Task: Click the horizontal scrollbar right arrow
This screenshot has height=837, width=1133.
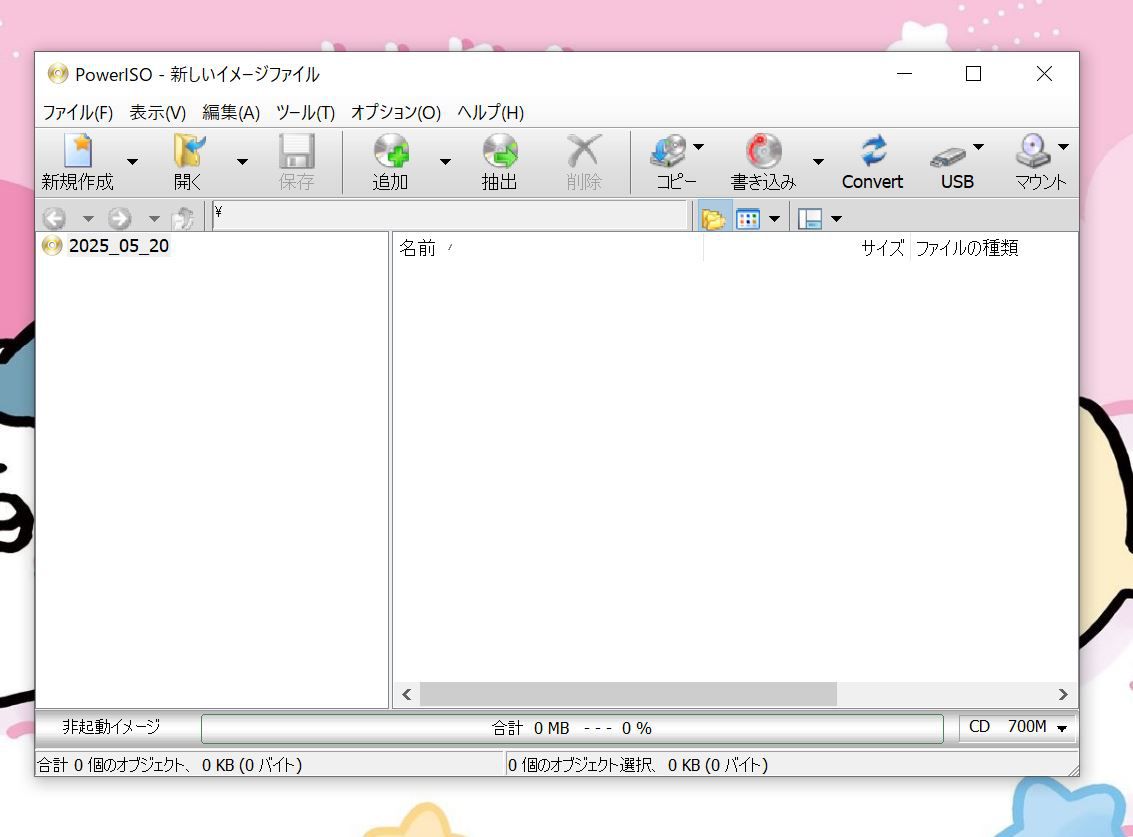Action: [x=1063, y=695]
